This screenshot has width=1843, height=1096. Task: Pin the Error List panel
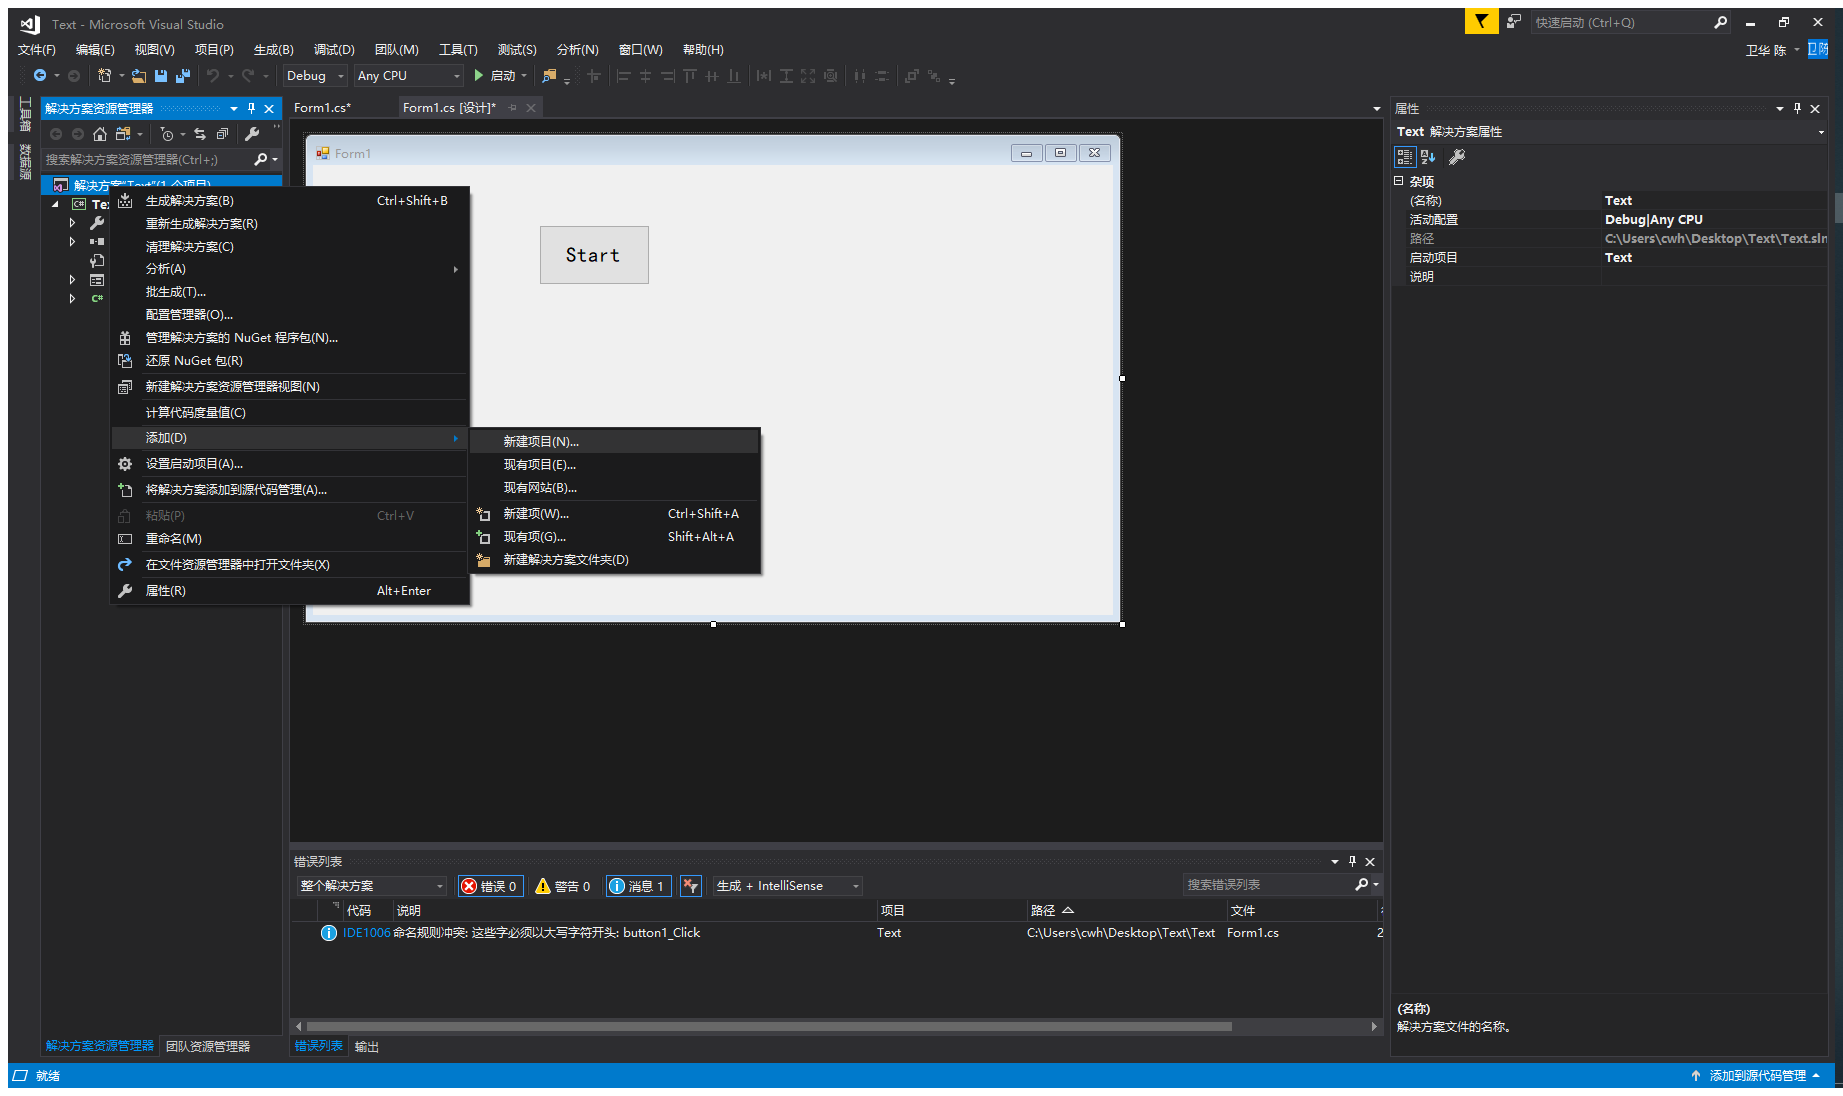[x=1352, y=861]
